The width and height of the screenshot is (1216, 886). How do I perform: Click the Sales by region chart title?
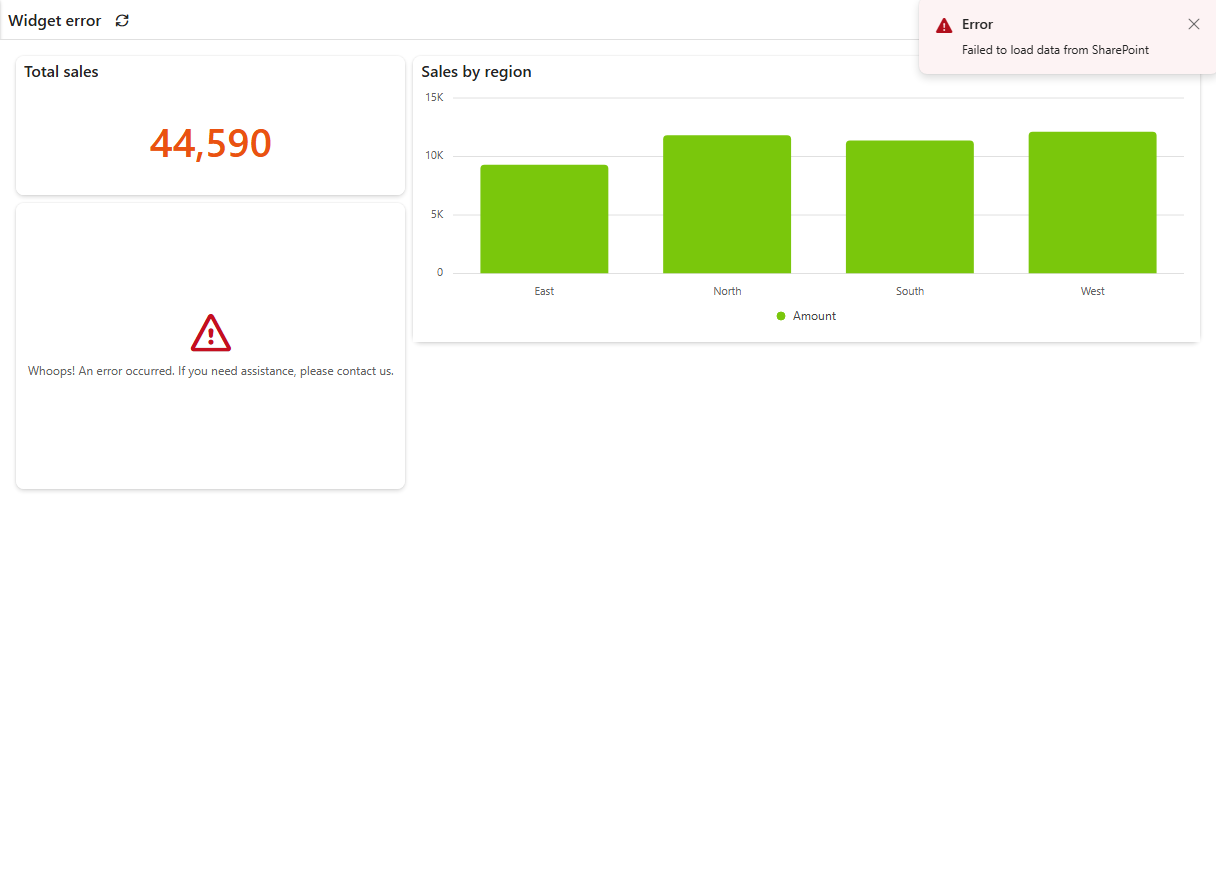(x=476, y=72)
